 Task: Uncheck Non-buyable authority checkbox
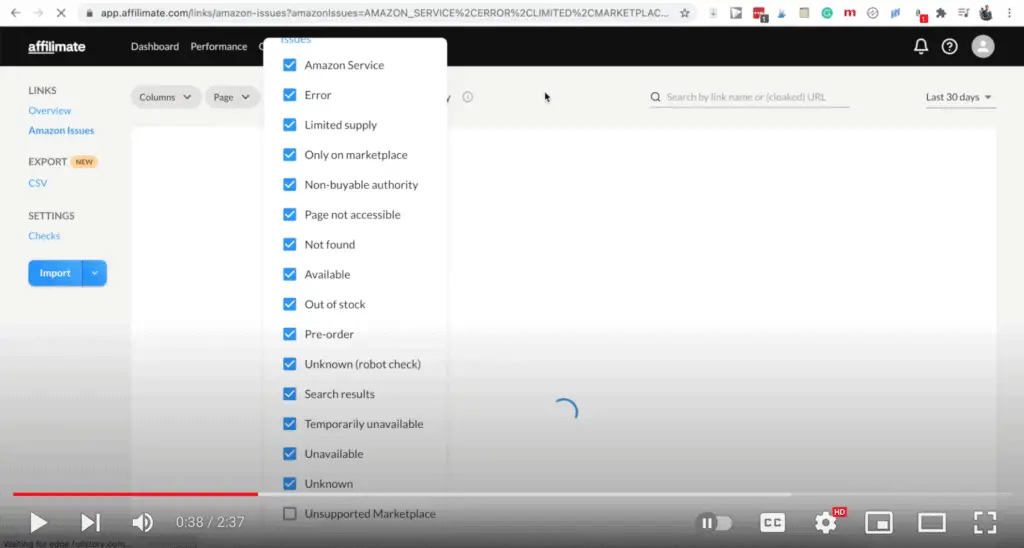coord(289,185)
